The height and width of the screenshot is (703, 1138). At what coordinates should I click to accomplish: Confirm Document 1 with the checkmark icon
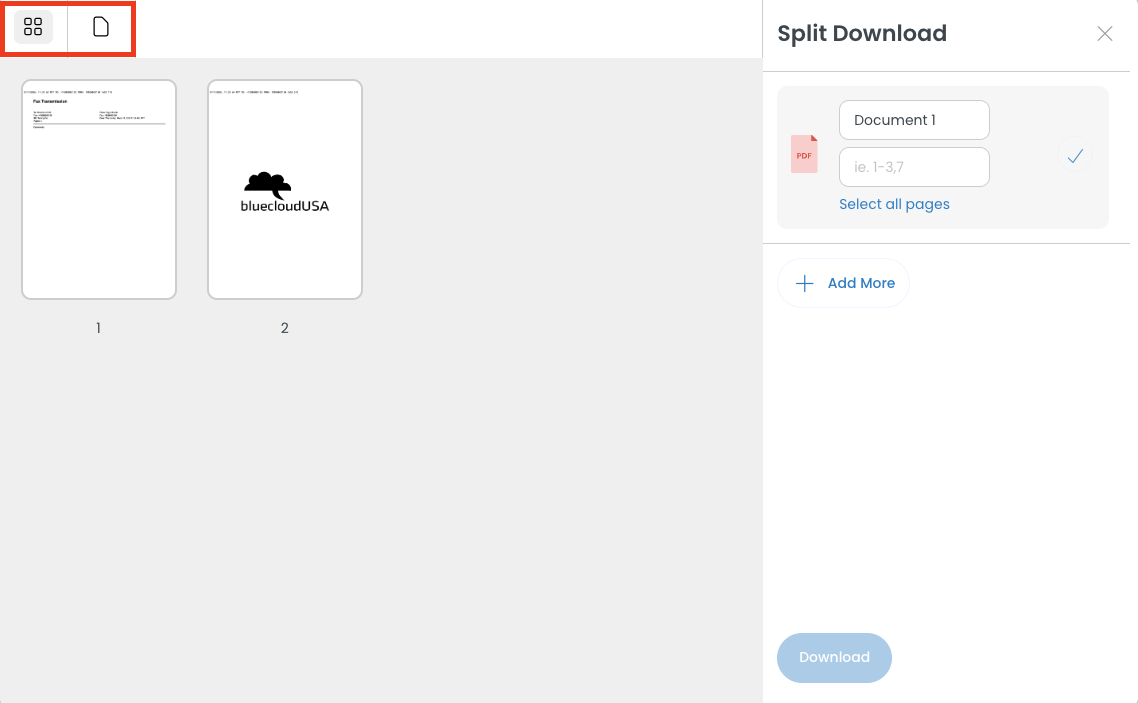point(1075,156)
